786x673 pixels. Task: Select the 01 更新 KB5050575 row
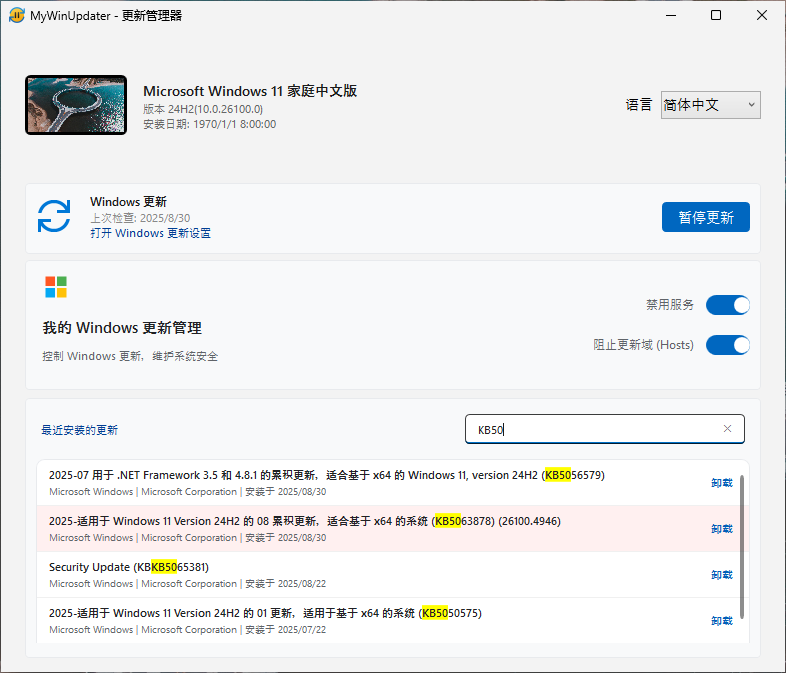393,620
